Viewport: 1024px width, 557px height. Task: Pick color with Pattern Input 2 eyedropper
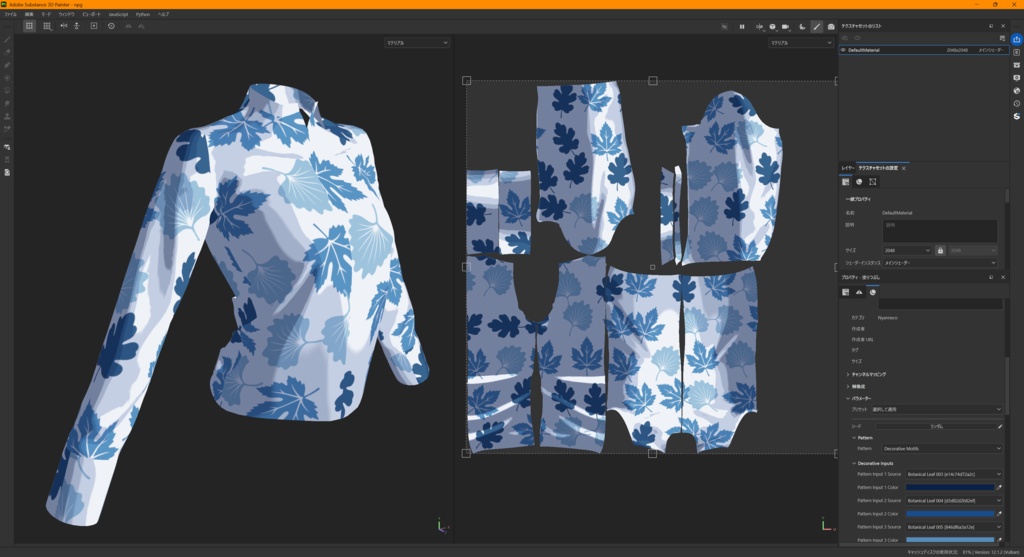pos(999,513)
